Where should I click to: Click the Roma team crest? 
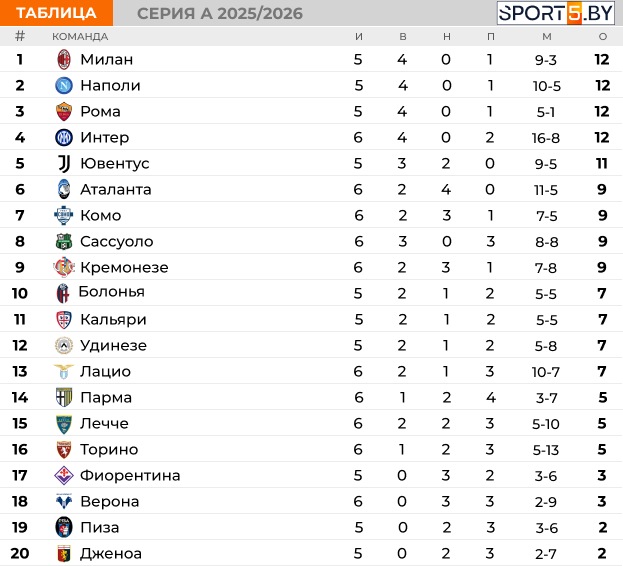64,111
